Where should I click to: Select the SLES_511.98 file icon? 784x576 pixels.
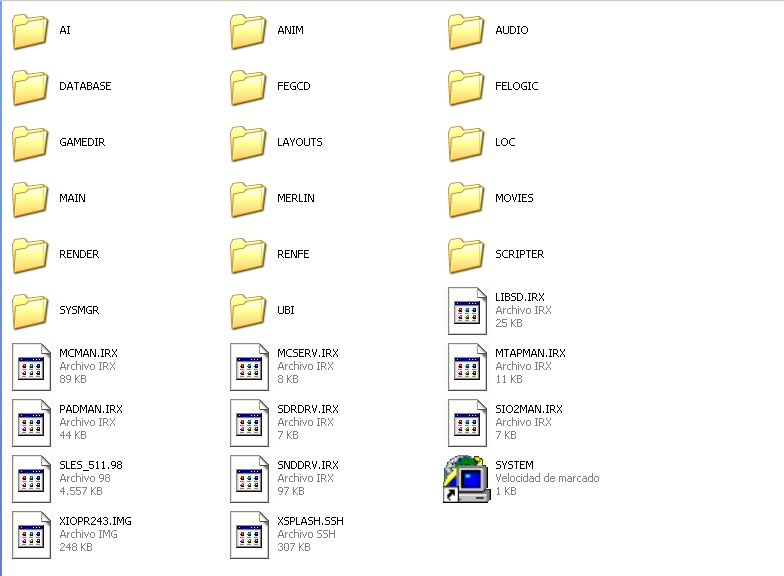(x=31, y=478)
